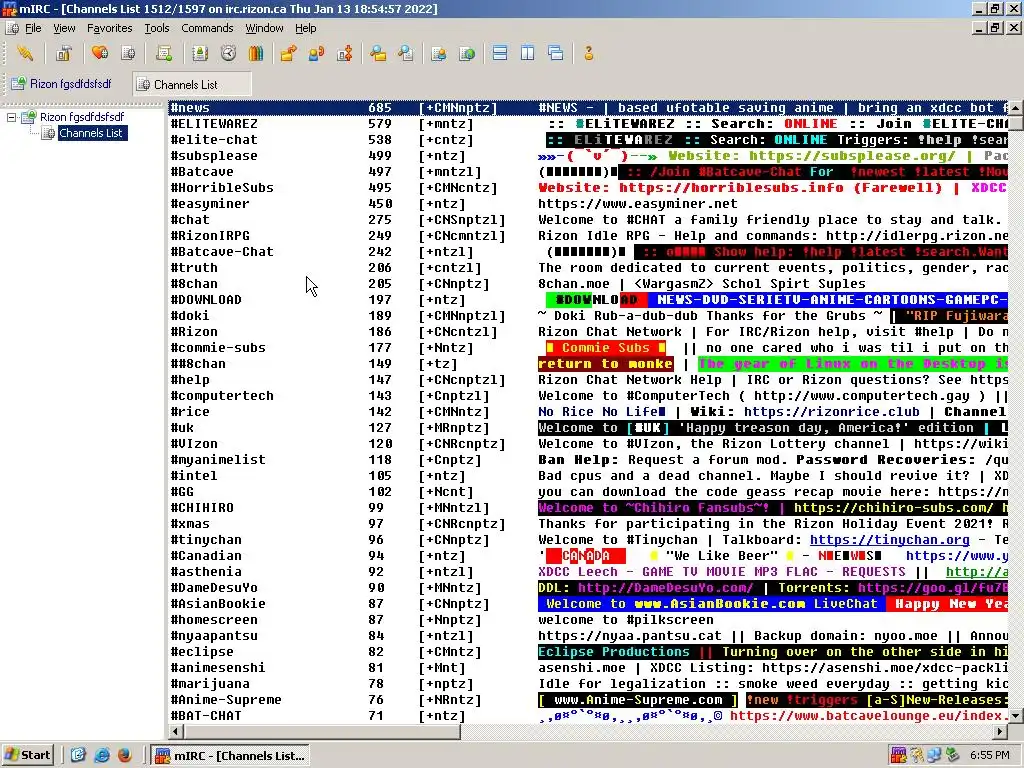Click the horizontal scrollbar thumb
Viewport: 1024px width, 768px height.
coord(321,731)
